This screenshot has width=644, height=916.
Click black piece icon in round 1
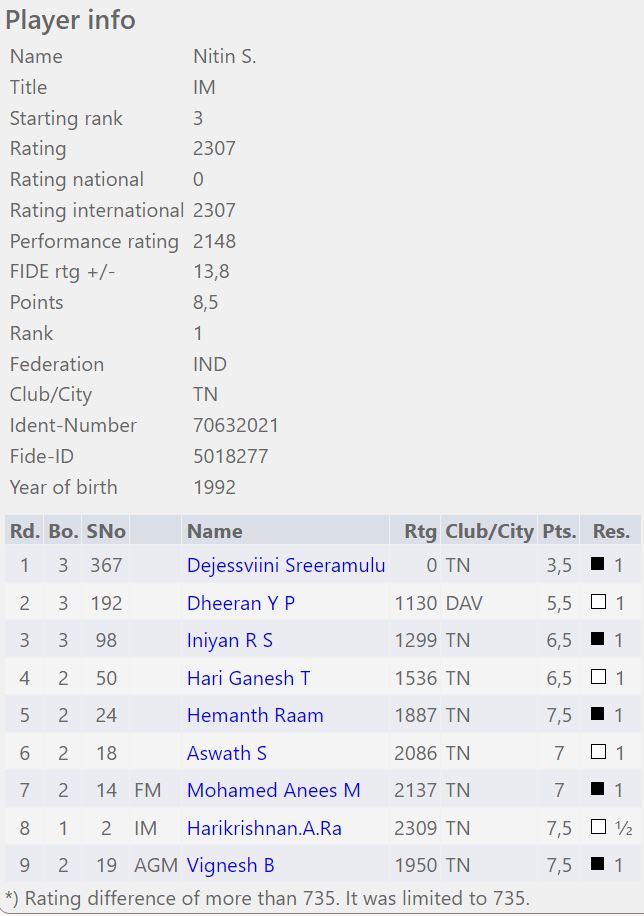click(598, 565)
